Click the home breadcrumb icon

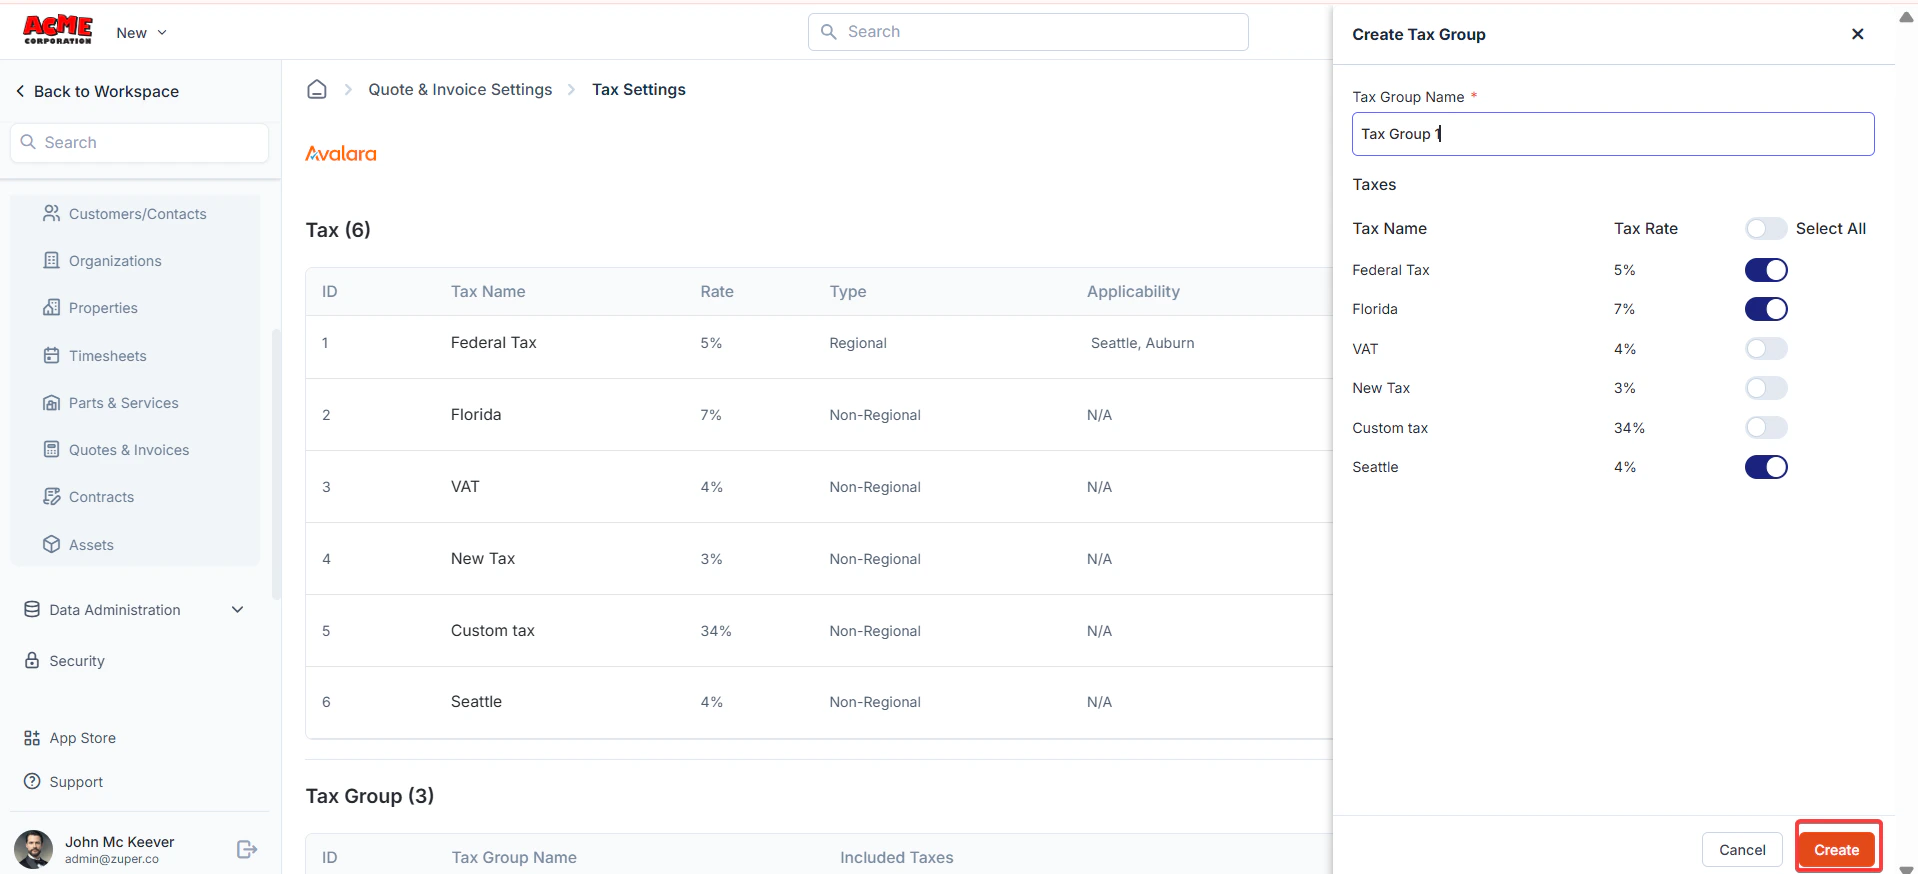click(317, 89)
